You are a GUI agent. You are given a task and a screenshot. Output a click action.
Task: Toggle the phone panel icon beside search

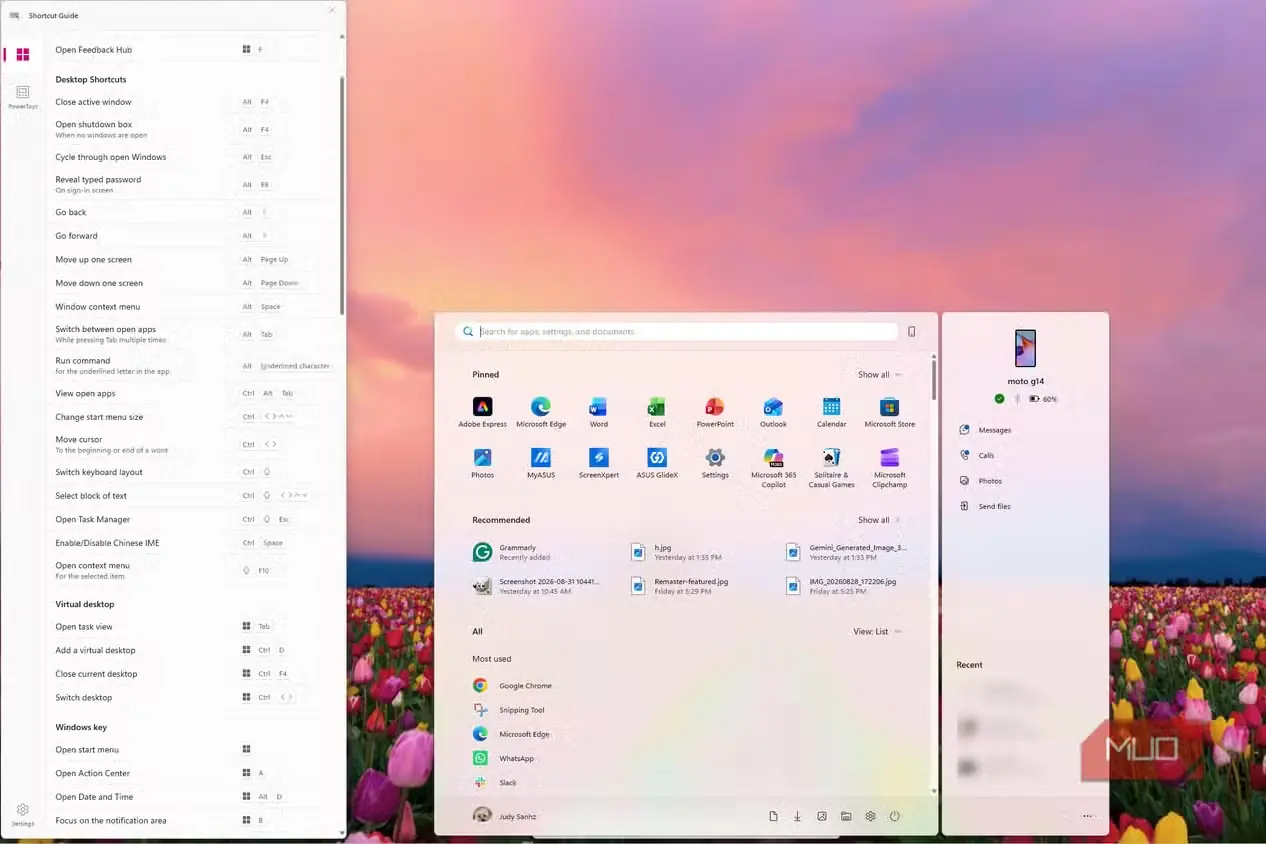point(911,332)
